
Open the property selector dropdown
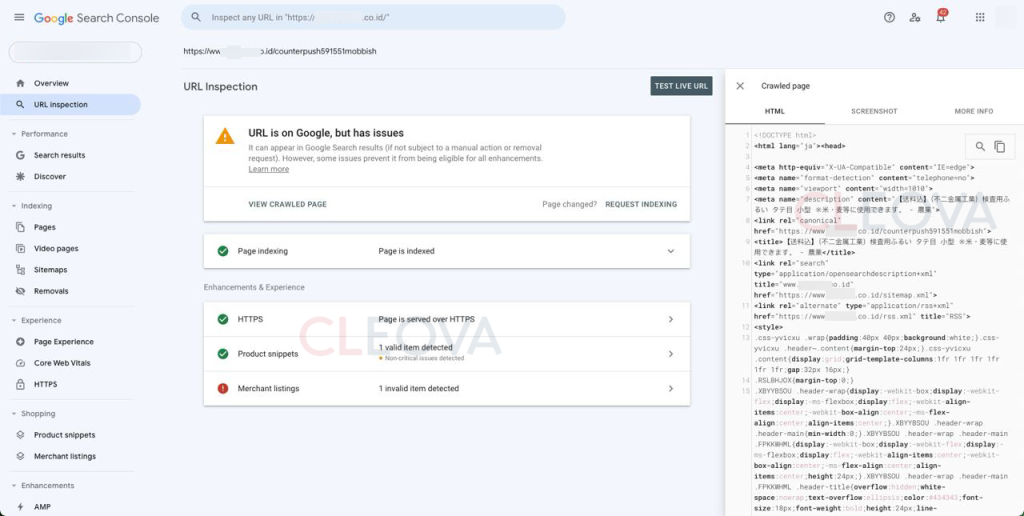(x=75, y=52)
